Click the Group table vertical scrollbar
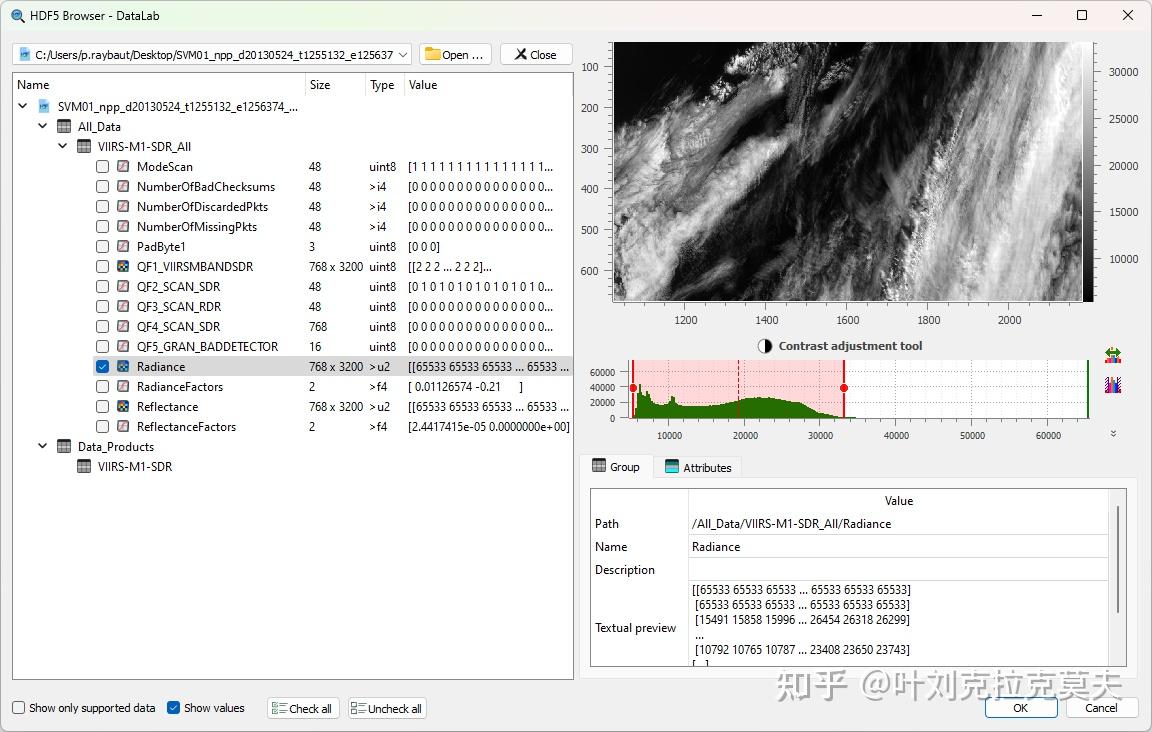This screenshot has width=1152, height=732. click(1117, 559)
